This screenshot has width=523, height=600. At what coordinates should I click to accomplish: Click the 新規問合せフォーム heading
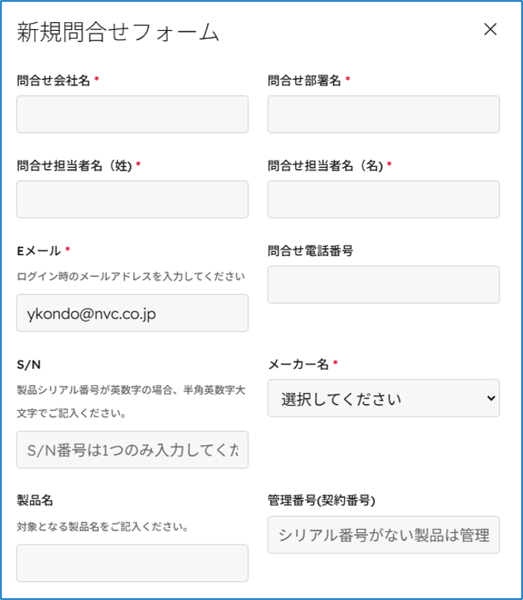(118, 31)
